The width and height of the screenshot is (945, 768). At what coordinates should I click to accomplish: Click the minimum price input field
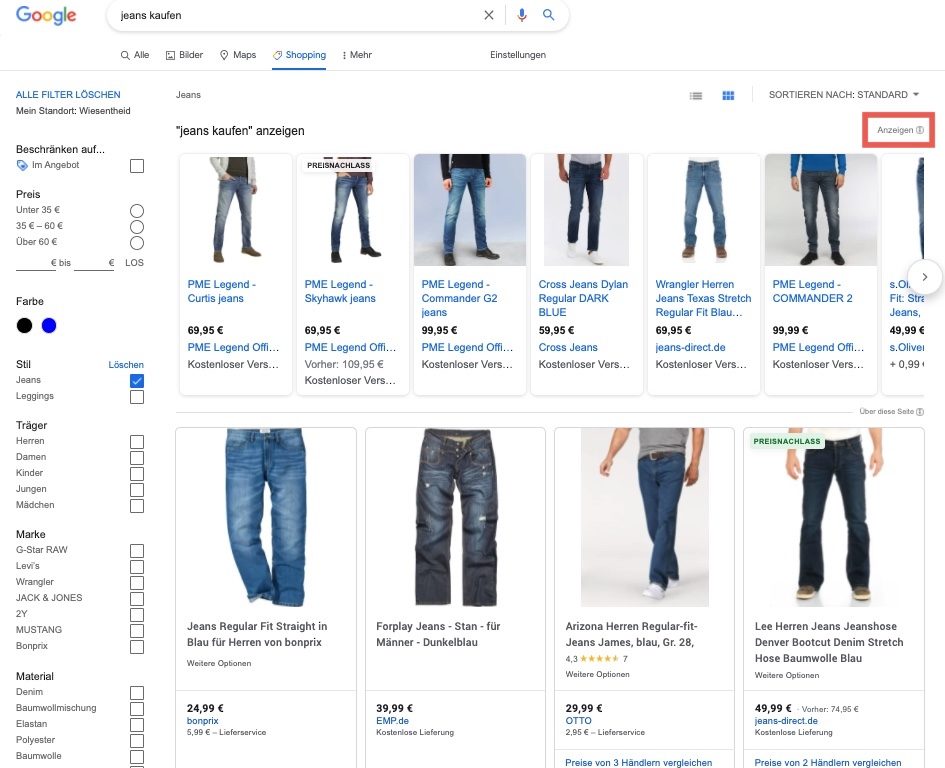(36, 263)
